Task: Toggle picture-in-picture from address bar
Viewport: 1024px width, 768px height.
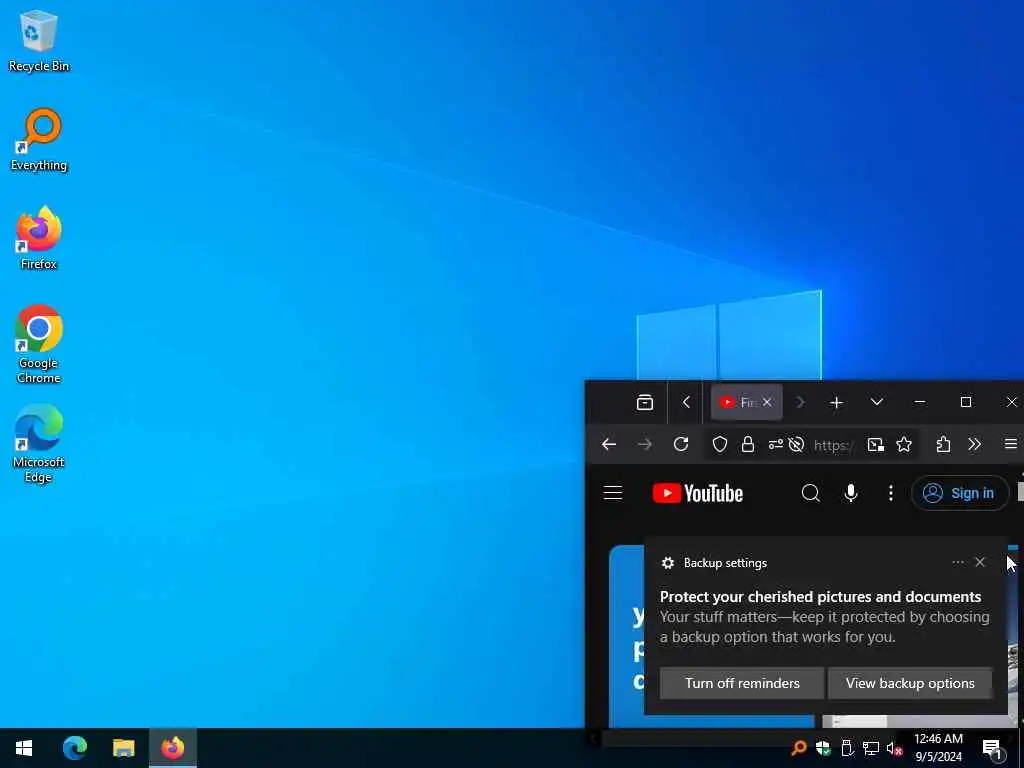Action: [875, 445]
